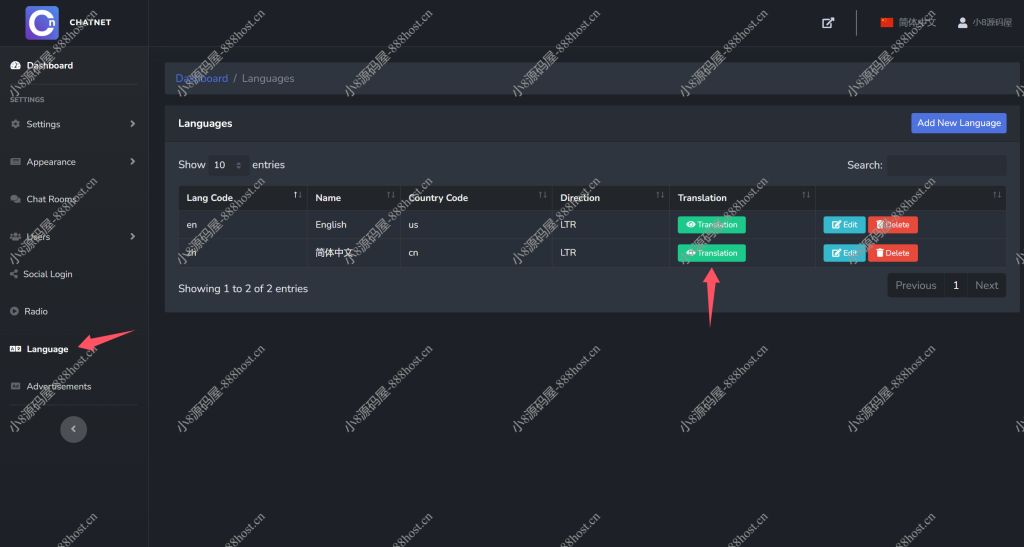Open the user profile icon in header
The width and height of the screenshot is (1024, 547).
(962, 22)
